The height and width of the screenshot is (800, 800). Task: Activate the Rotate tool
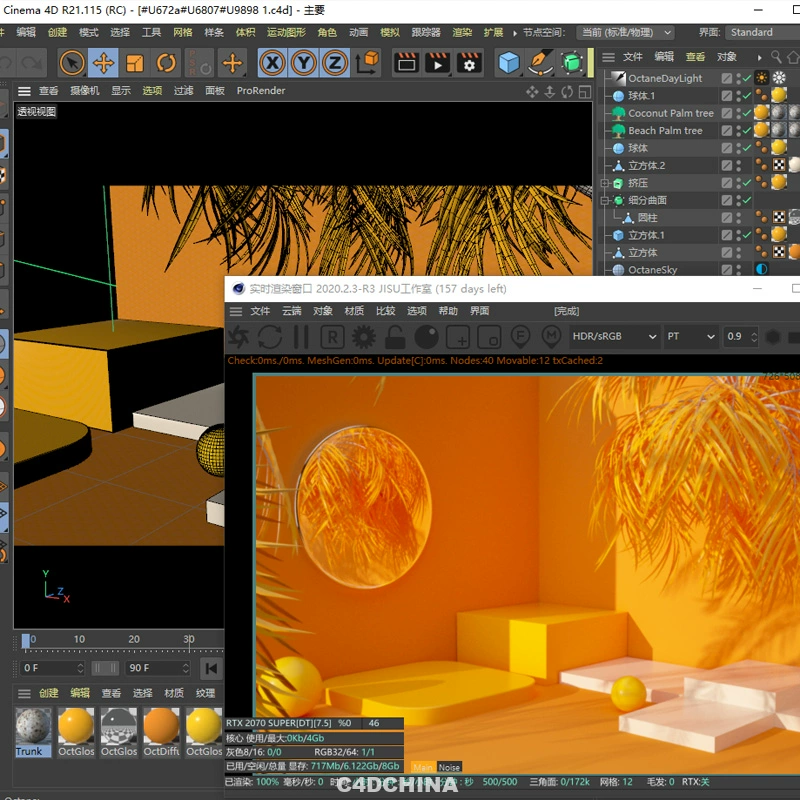tap(166, 63)
